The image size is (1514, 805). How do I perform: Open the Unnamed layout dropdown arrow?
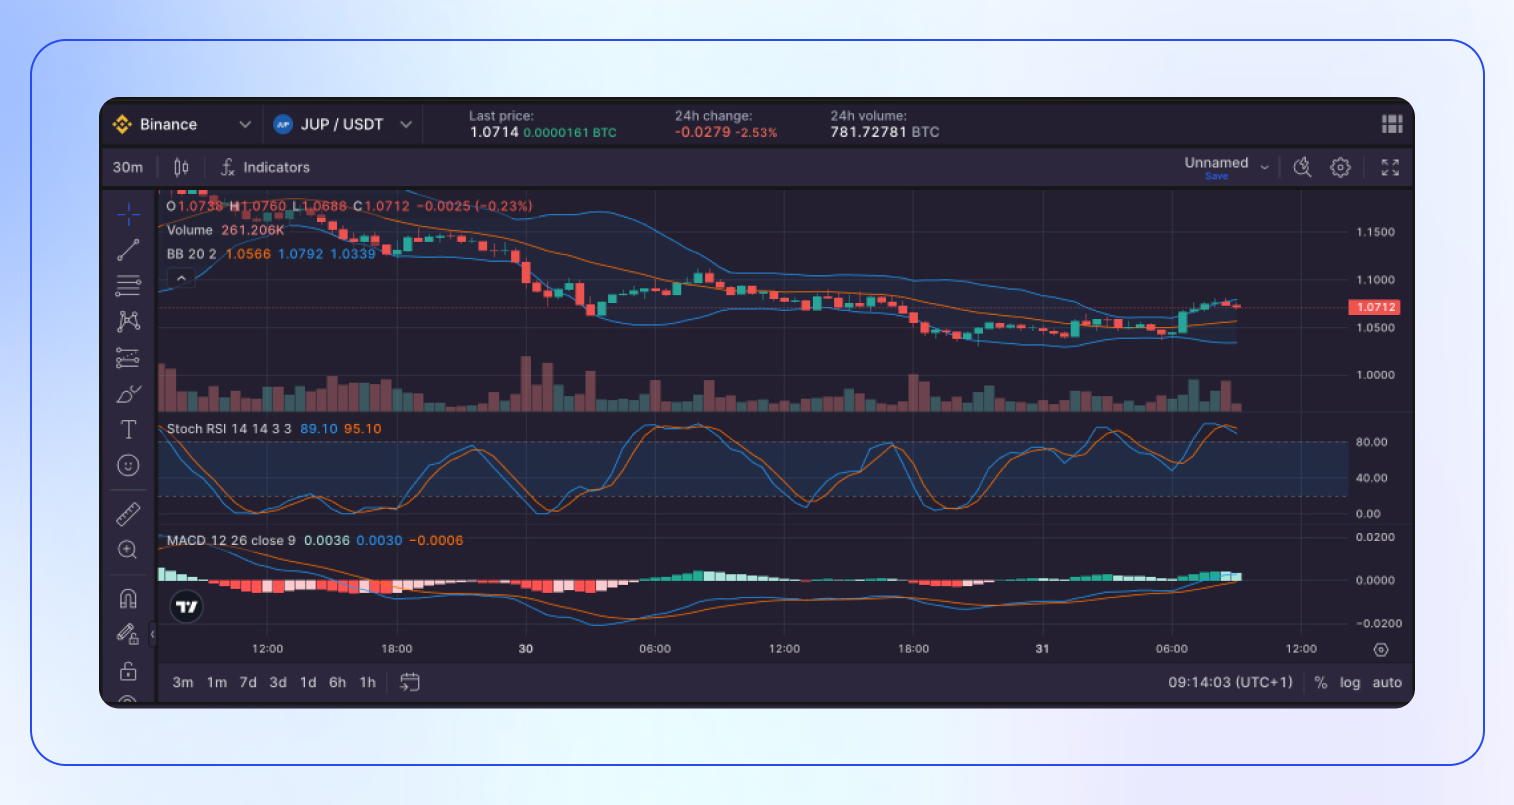(x=1264, y=167)
